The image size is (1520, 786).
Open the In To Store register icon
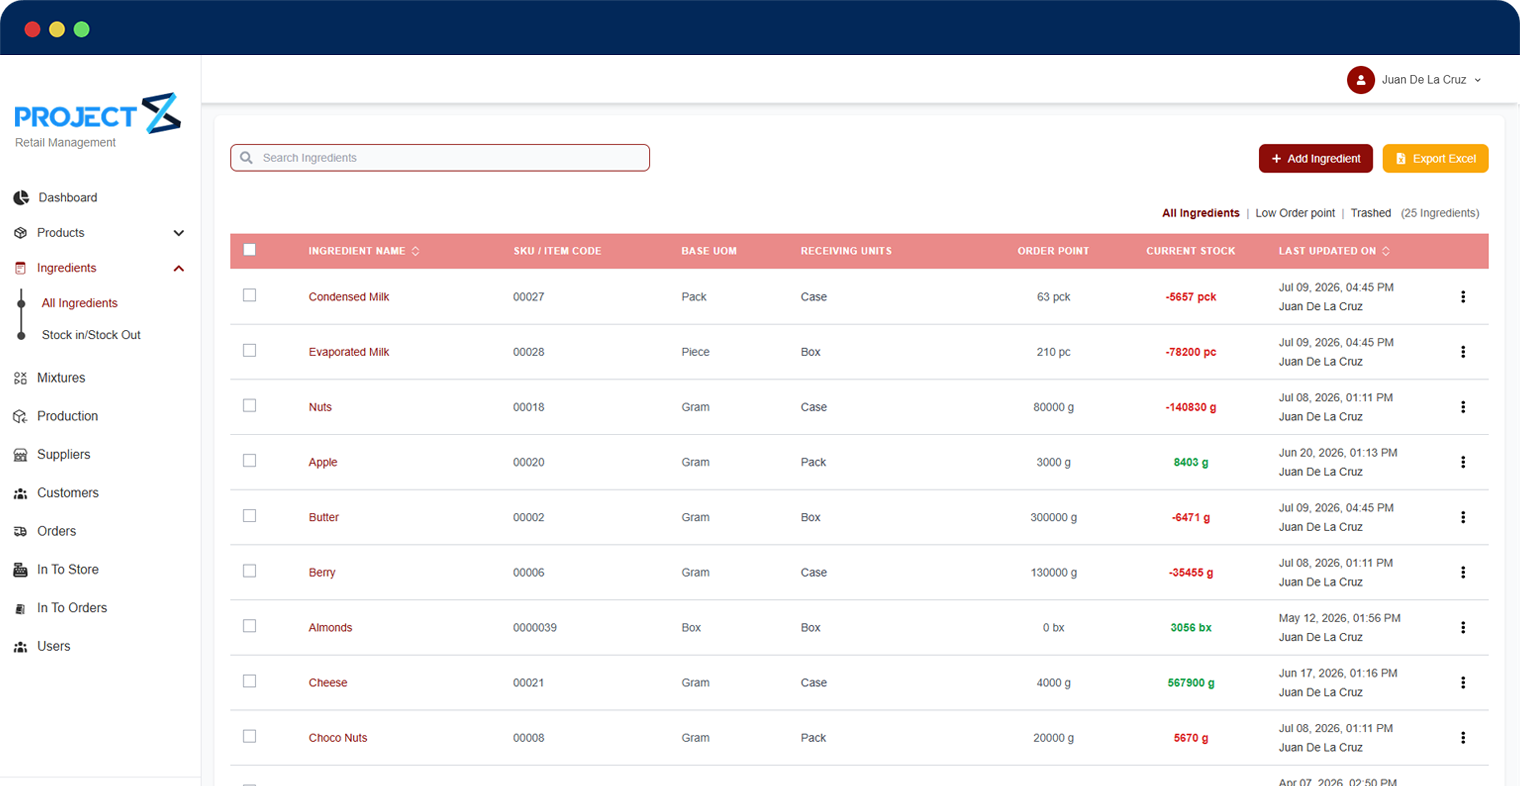pos(20,570)
